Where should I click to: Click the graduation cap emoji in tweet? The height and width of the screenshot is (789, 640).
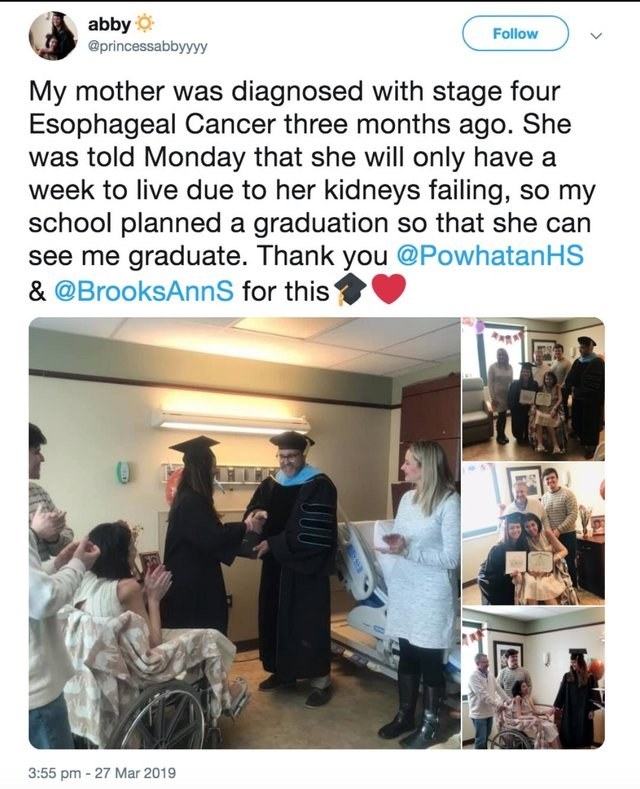pos(351,290)
